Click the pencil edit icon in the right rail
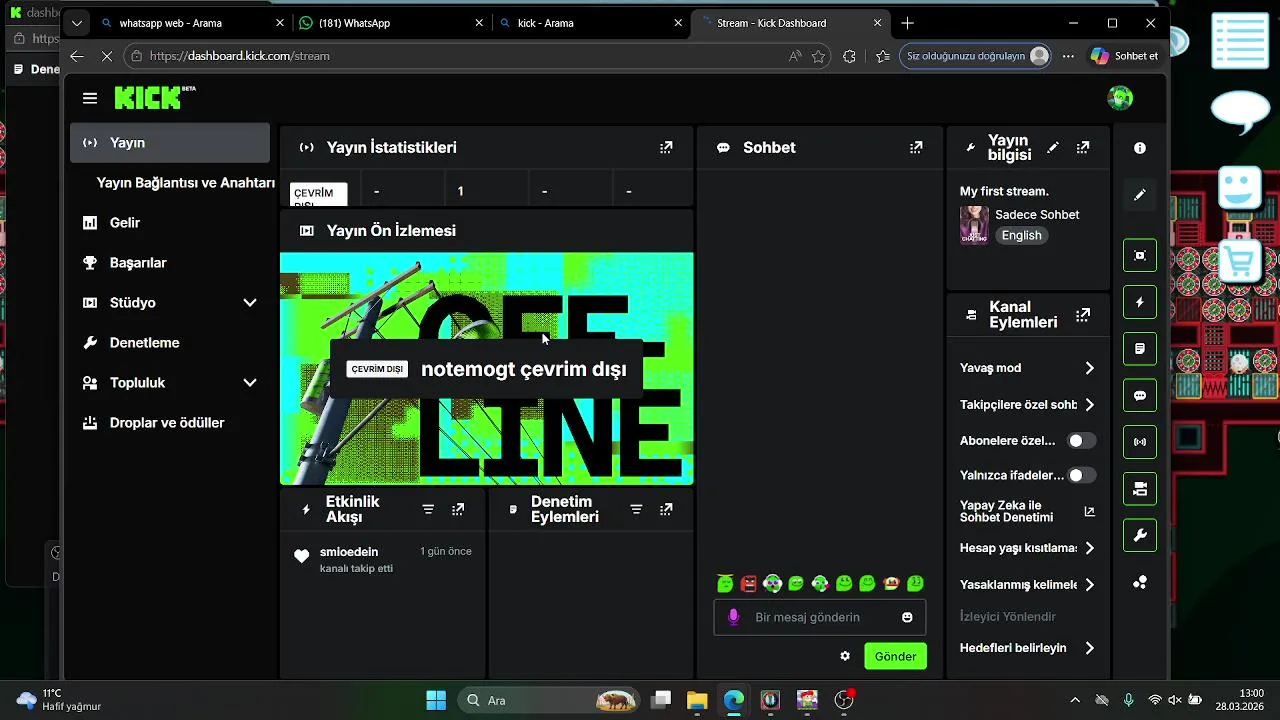1280x720 pixels. 1140,195
